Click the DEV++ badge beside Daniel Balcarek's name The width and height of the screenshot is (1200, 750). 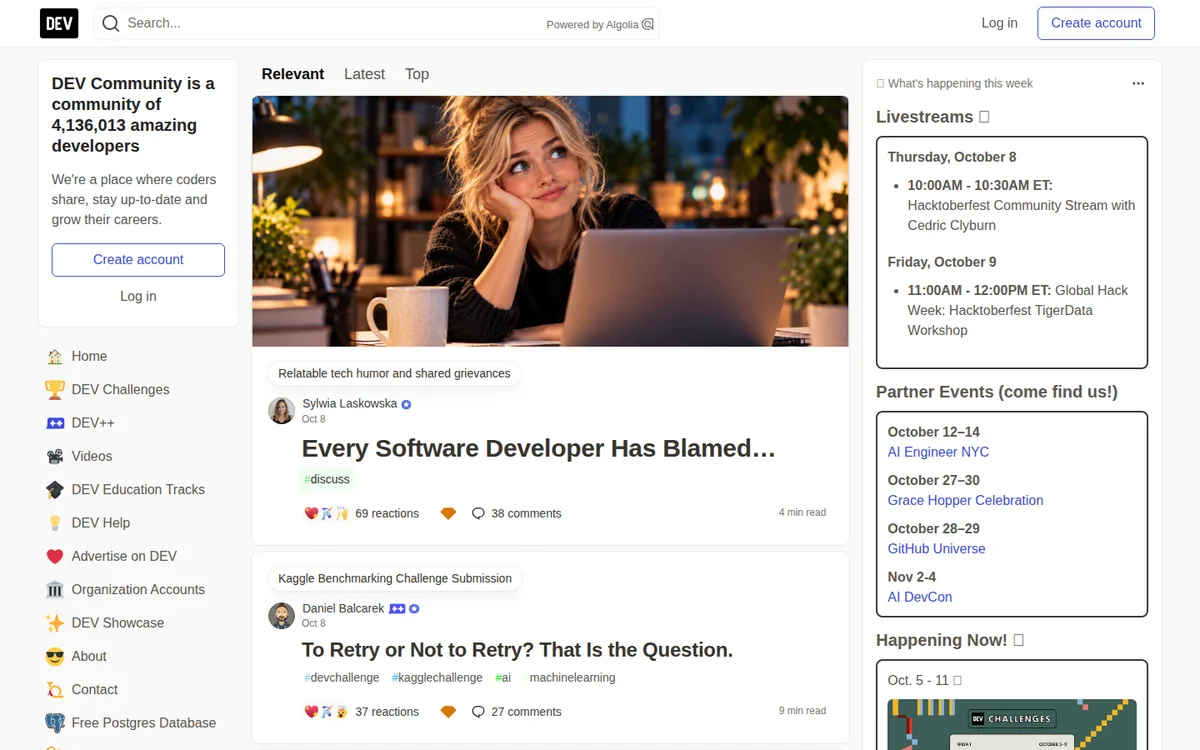pyautogui.click(x=397, y=609)
